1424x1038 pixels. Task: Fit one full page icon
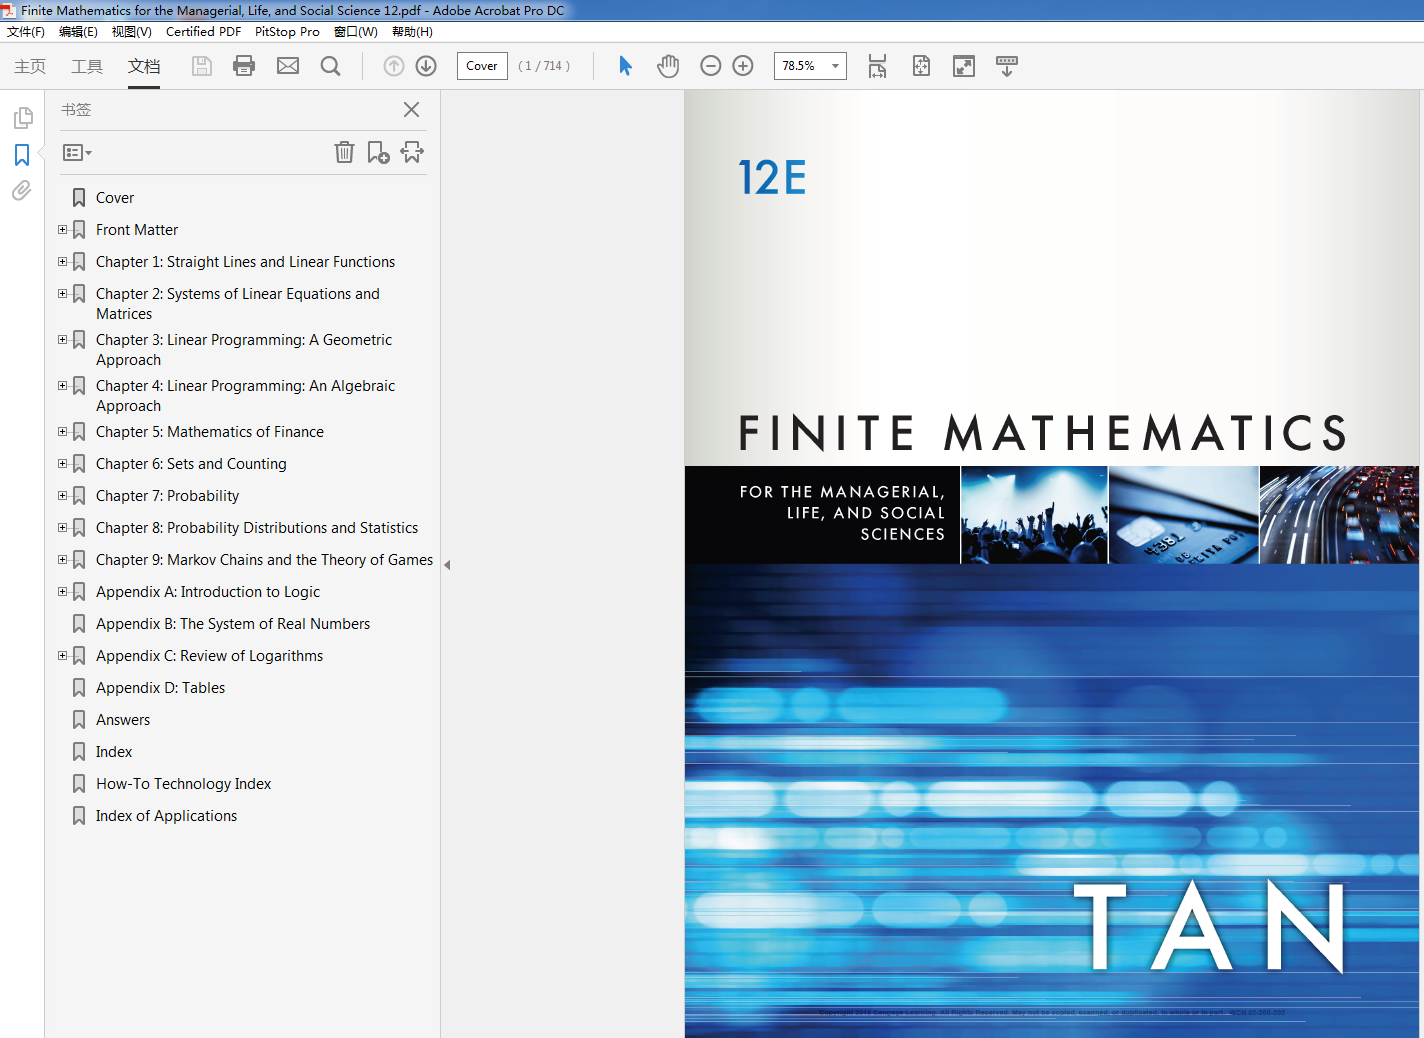(921, 66)
